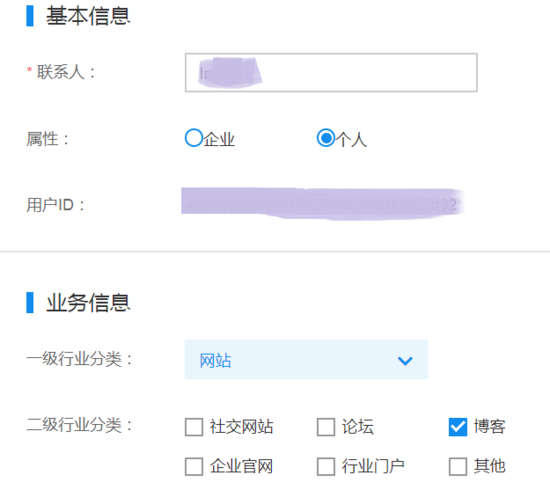The width and height of the screenshot is (550, 490).
Task: Click the blue bar beside 业务信息
Action: point(30,302)
